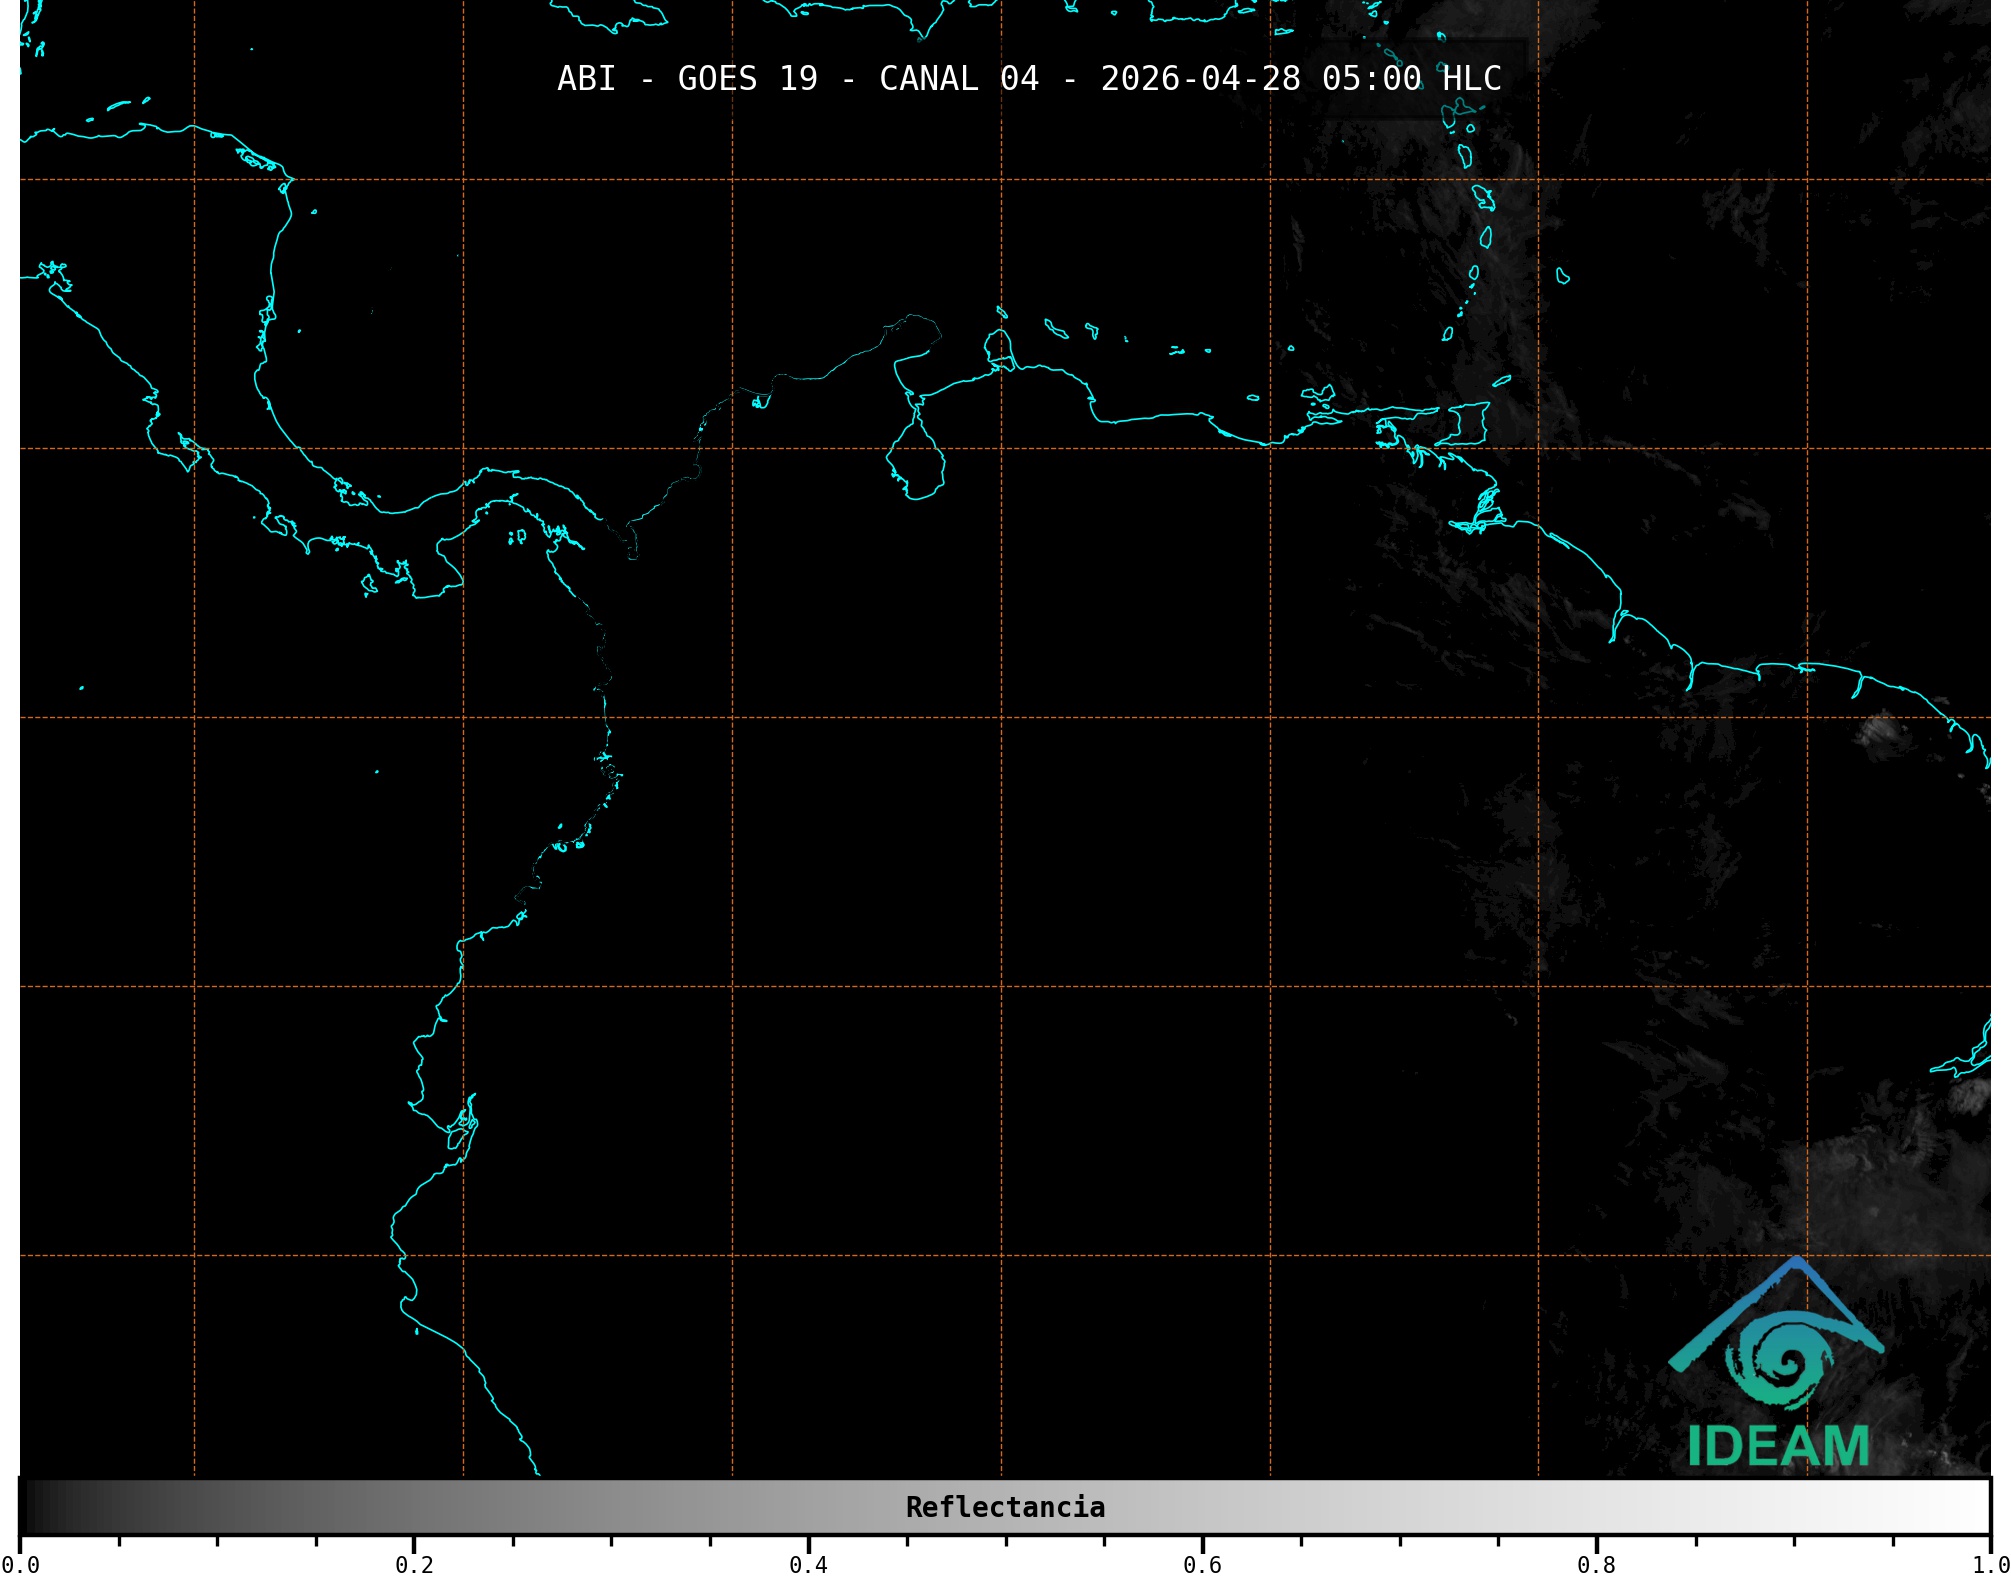Click the Barbados island outline east of the Antilles
Image resolution: width=2011 pixels, height=1577 pixels.
(1562, 276)
